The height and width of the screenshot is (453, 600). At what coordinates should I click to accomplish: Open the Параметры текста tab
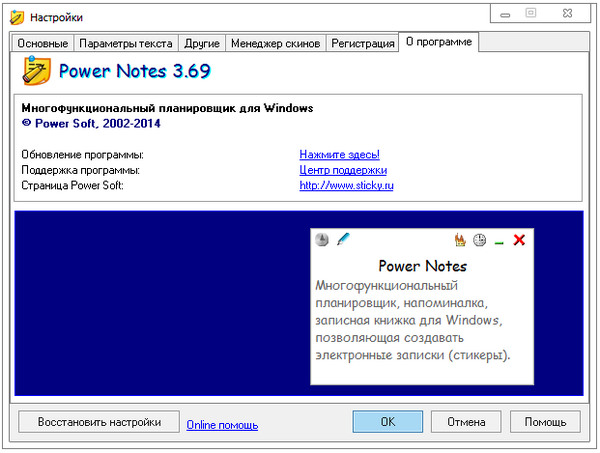[126, 43]
